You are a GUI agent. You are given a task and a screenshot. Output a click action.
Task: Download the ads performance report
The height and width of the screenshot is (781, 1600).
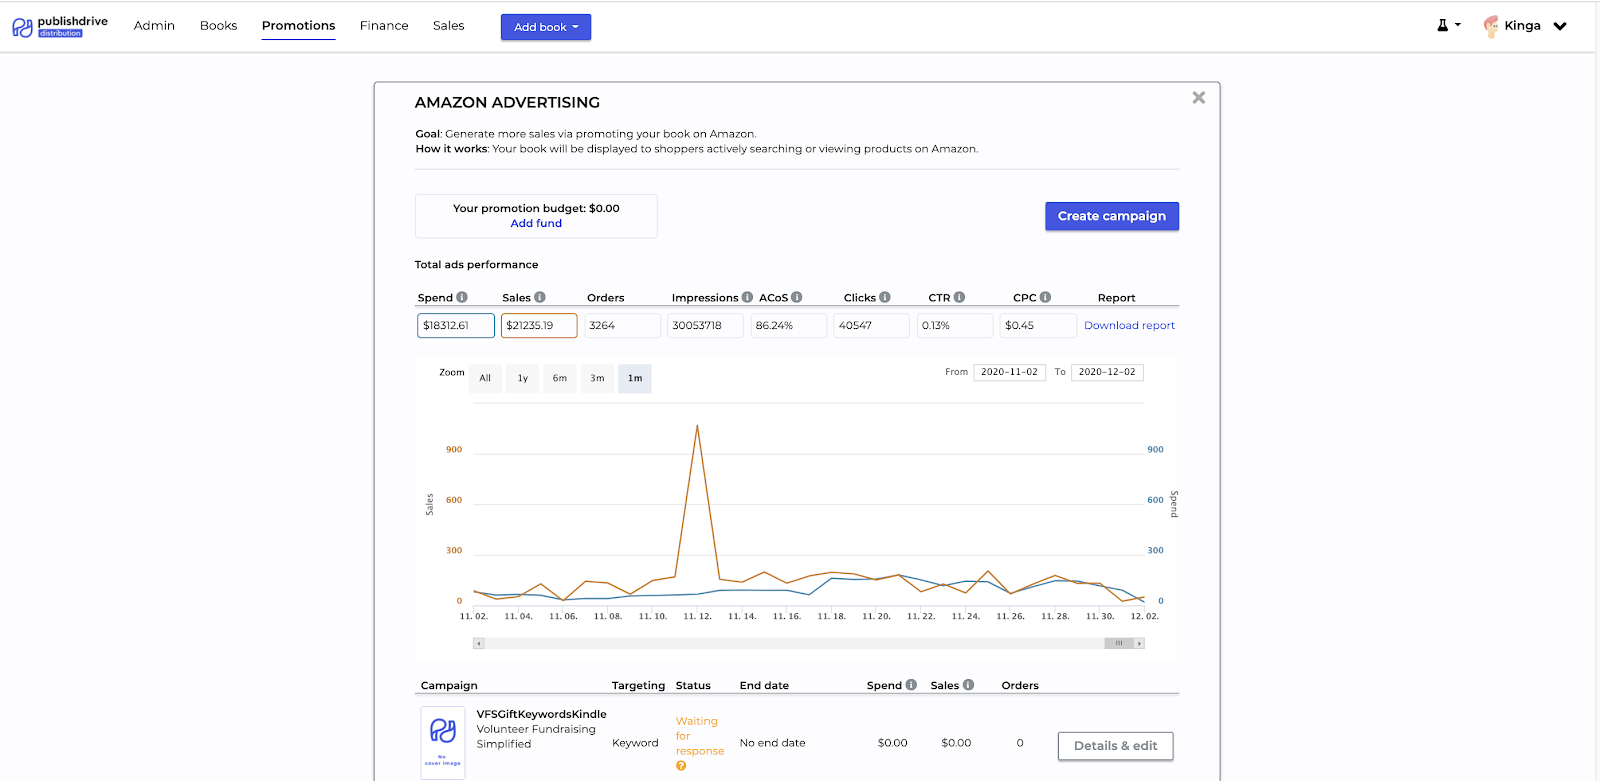point(1129,325)
